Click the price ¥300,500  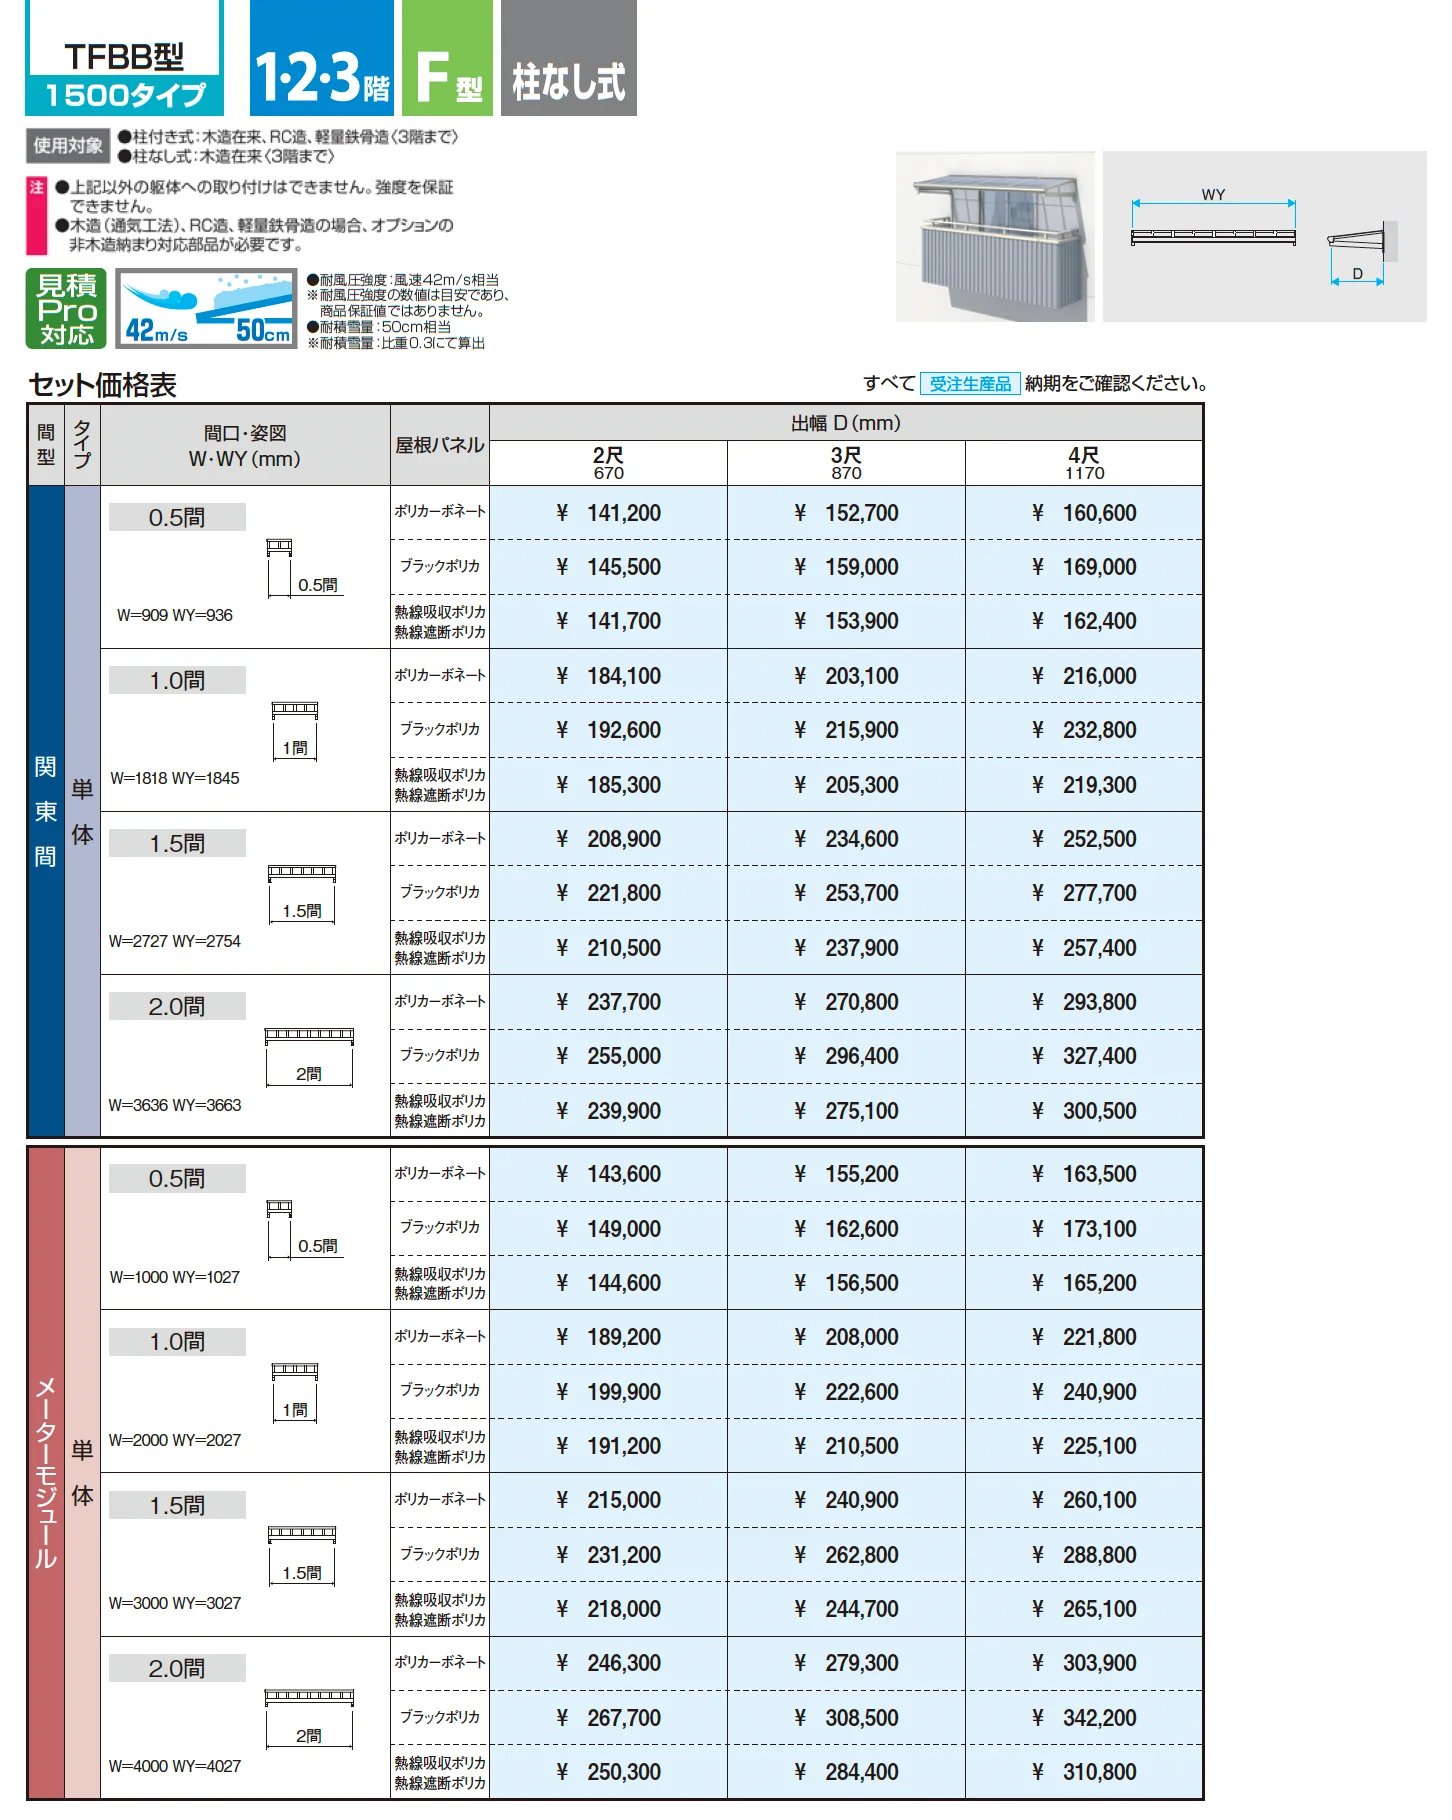1084,1111
